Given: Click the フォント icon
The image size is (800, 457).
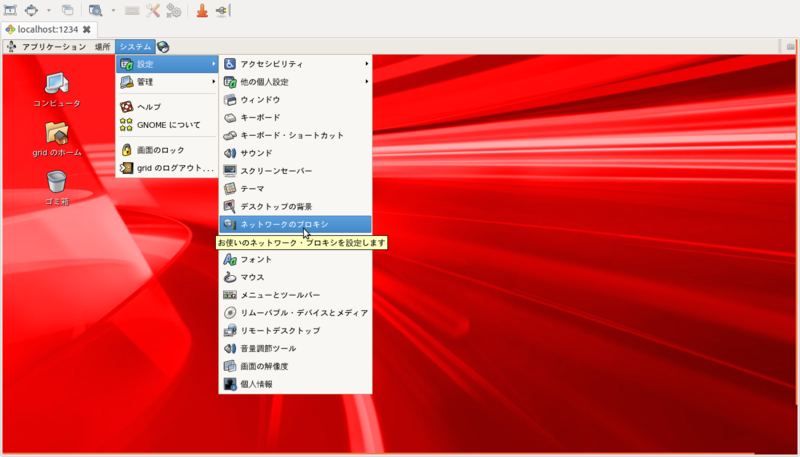Looking at the screenshot, I should 230,260.
